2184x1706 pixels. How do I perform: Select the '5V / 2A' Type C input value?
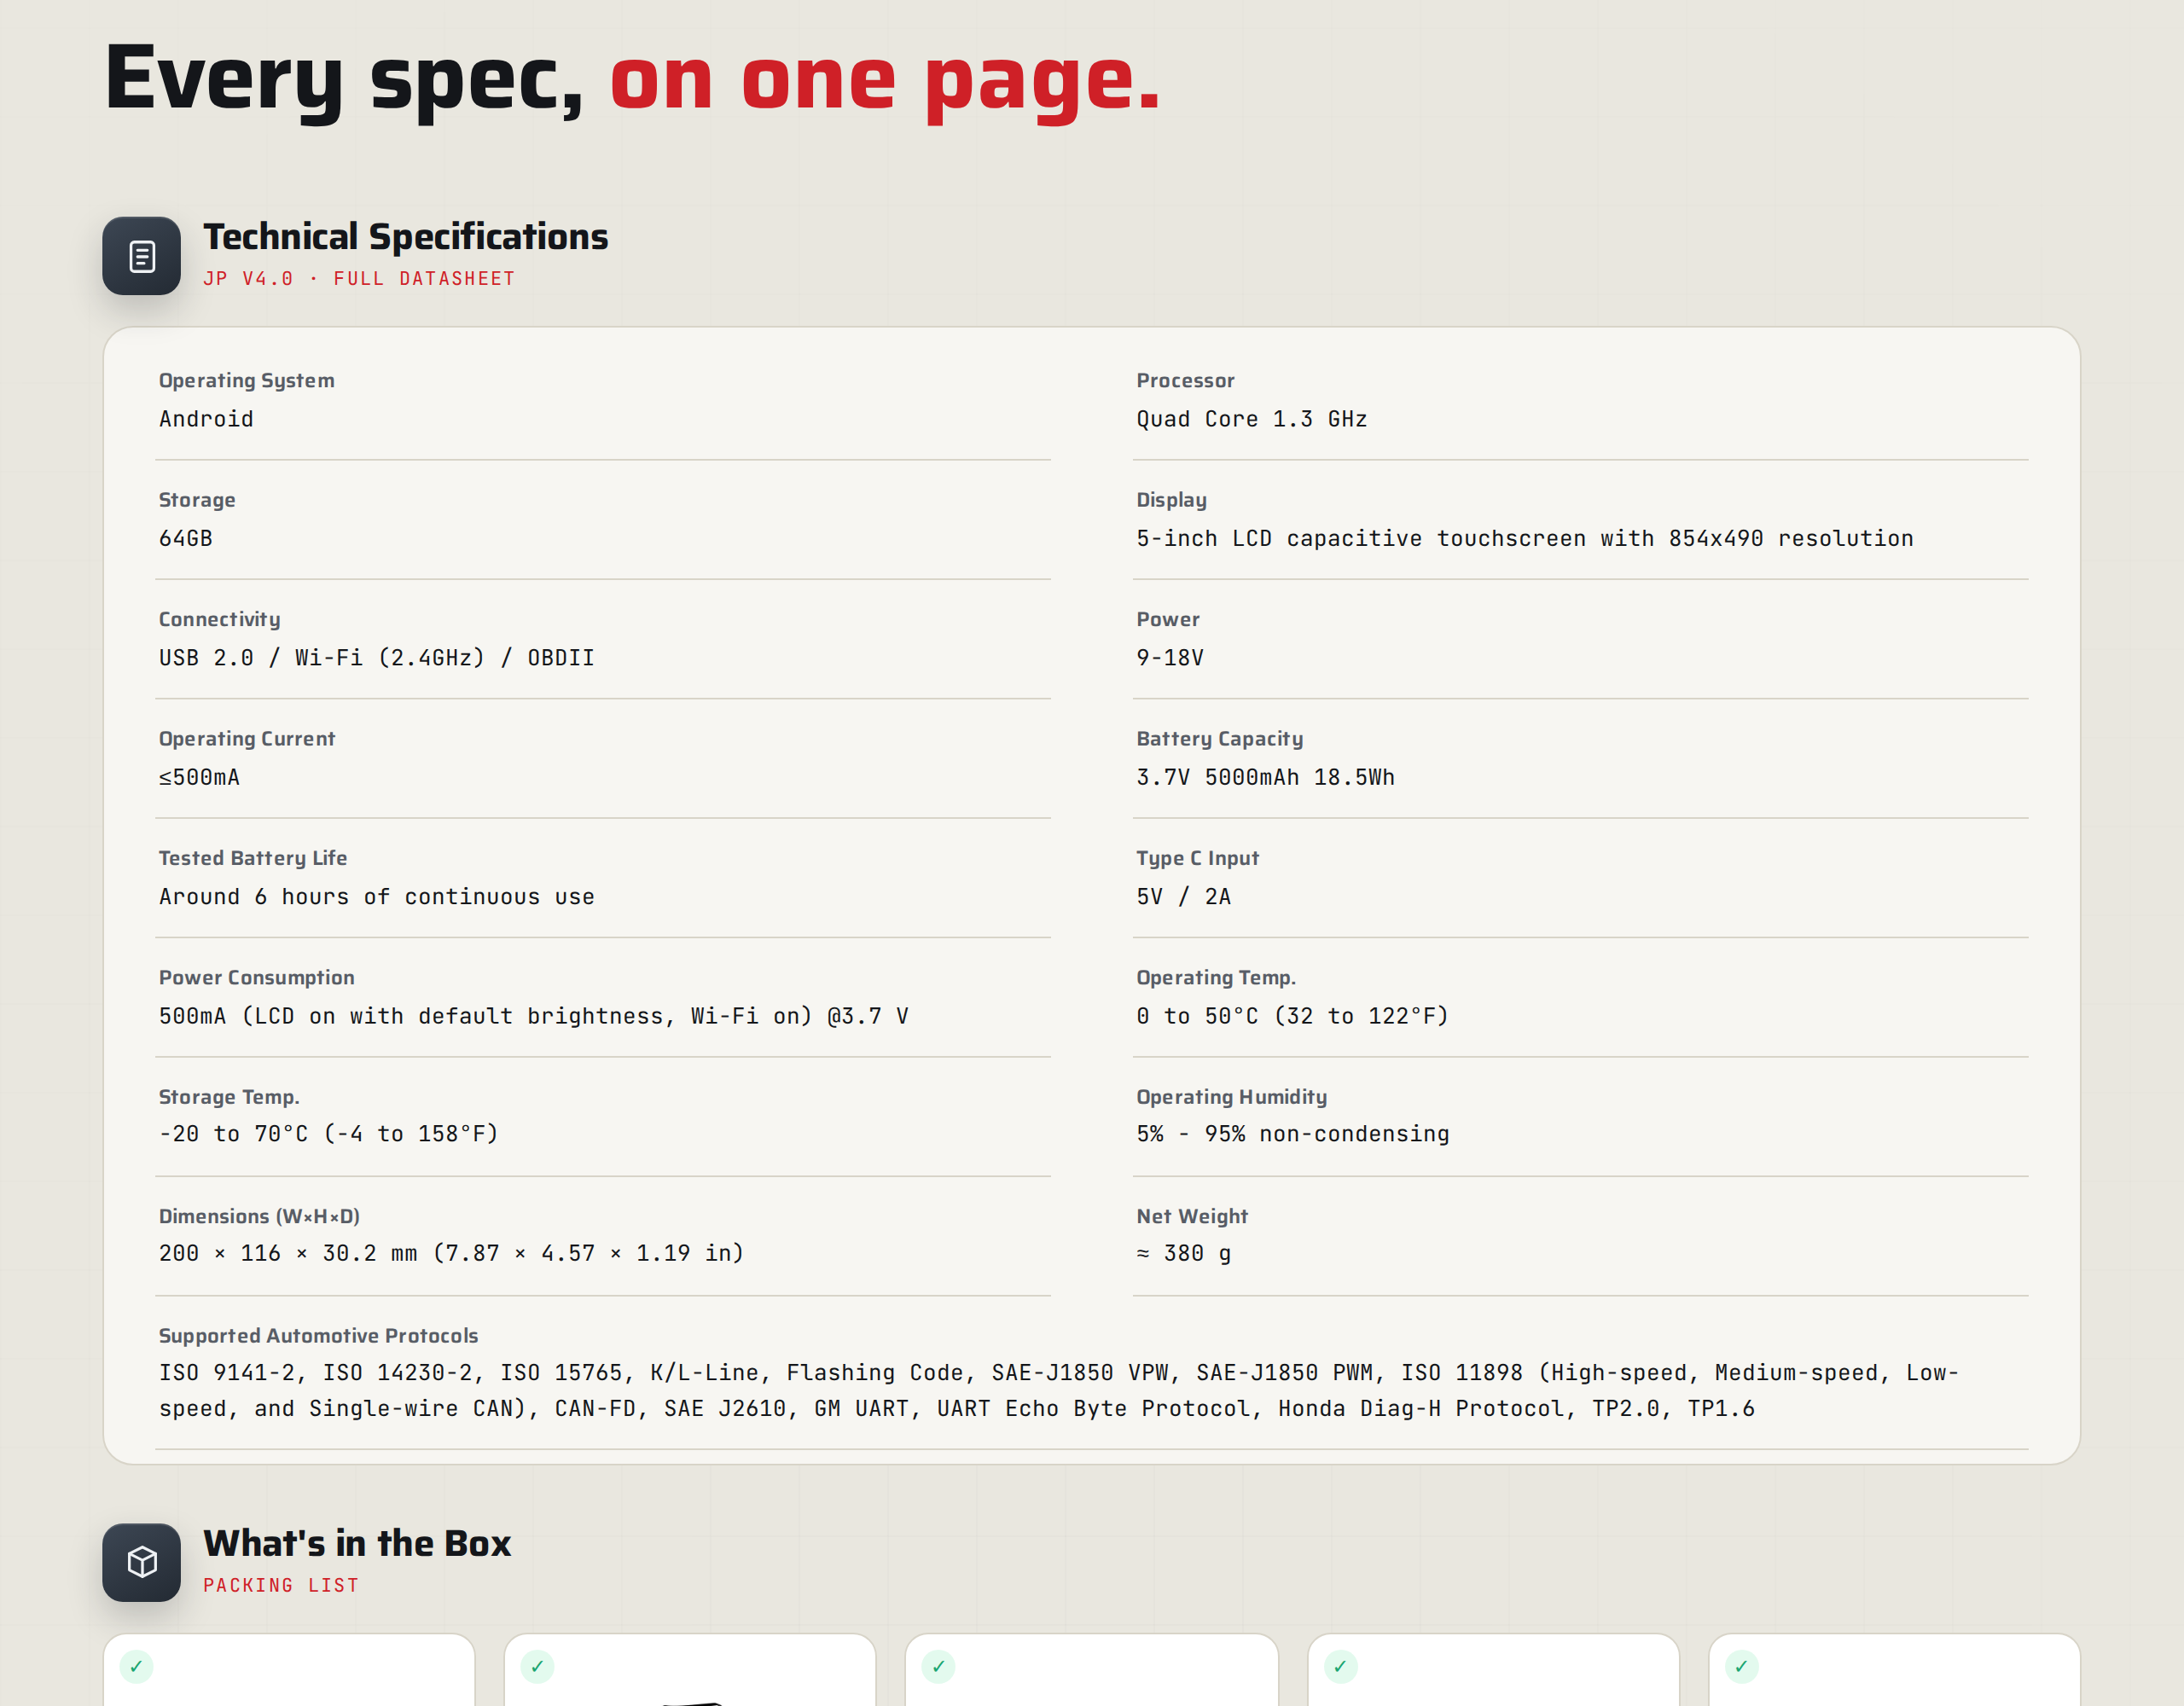click(1183, 896)
